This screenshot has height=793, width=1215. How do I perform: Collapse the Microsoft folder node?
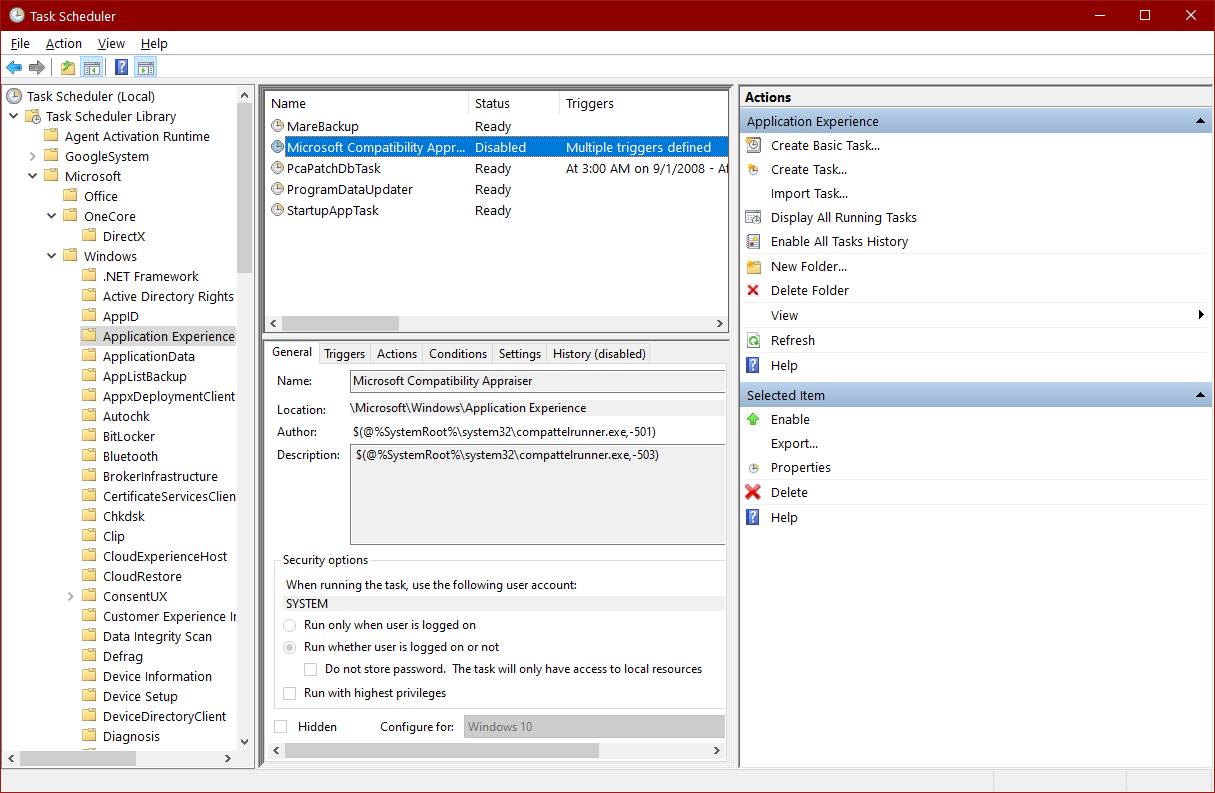click(x=33, y=176)
